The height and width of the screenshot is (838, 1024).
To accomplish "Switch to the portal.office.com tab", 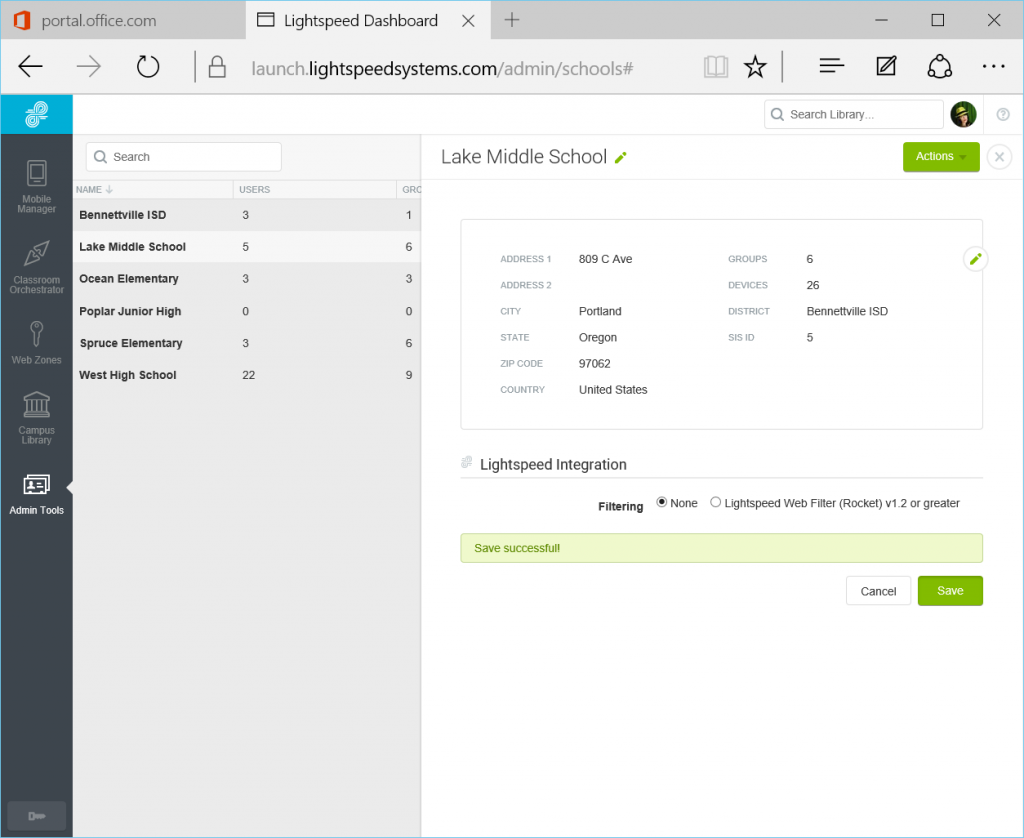I will (124, 20).
